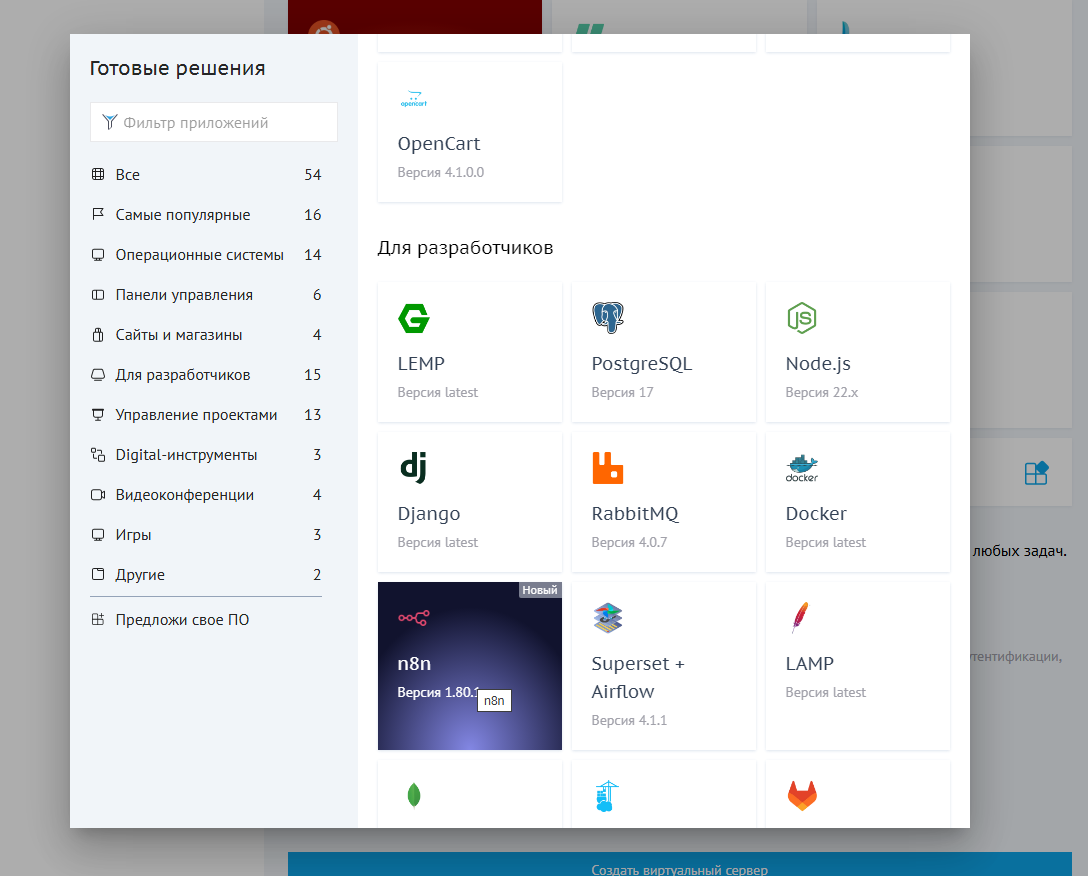Image resolution: width=1088 pixels, height=876 pixels.
Task: Choose PostgreSQL Версия 17 text
Action: coord(622,393)
